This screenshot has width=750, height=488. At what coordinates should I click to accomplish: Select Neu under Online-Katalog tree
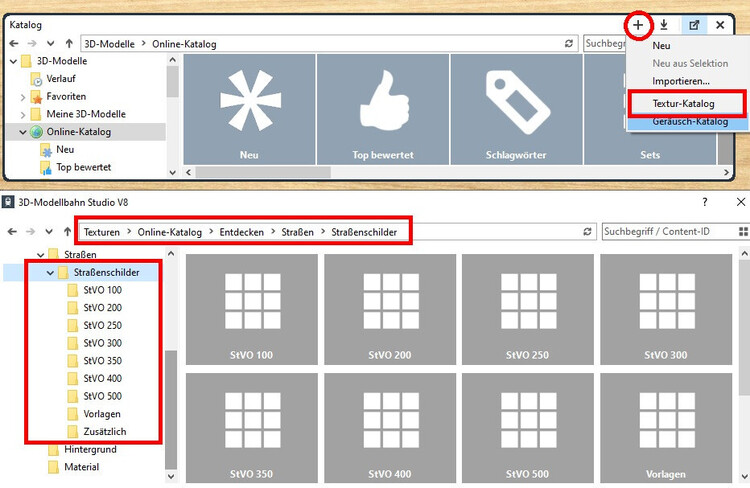tap(65, 149)
